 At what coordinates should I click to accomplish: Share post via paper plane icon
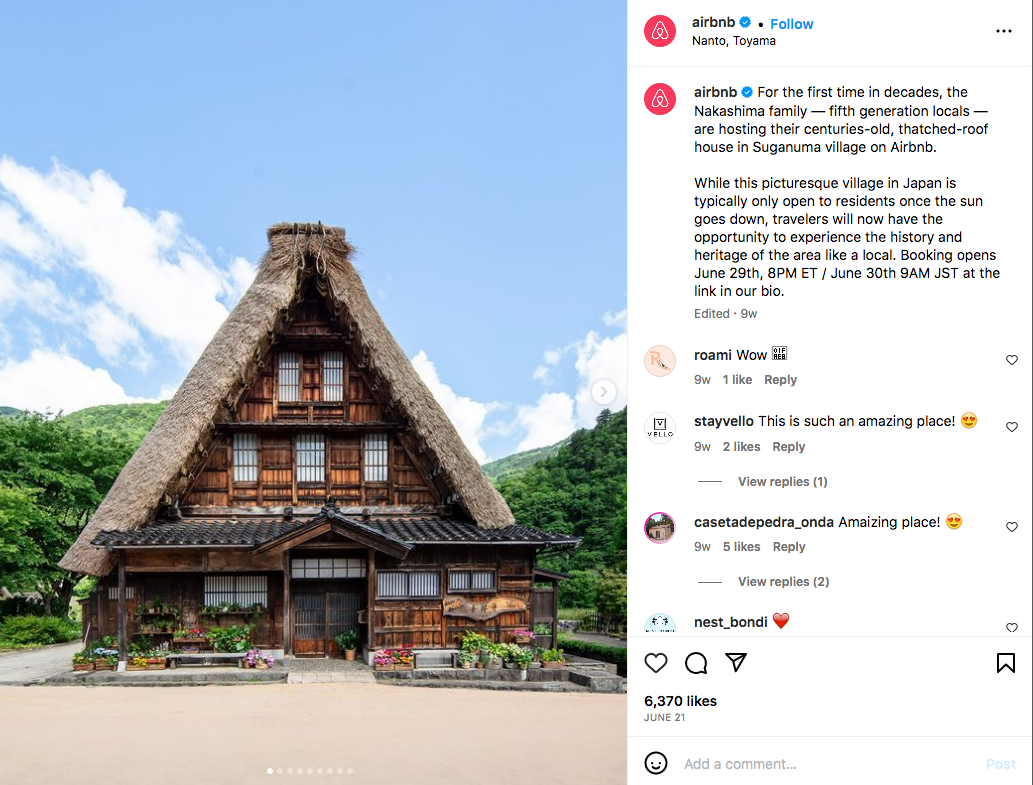point(735,662)
